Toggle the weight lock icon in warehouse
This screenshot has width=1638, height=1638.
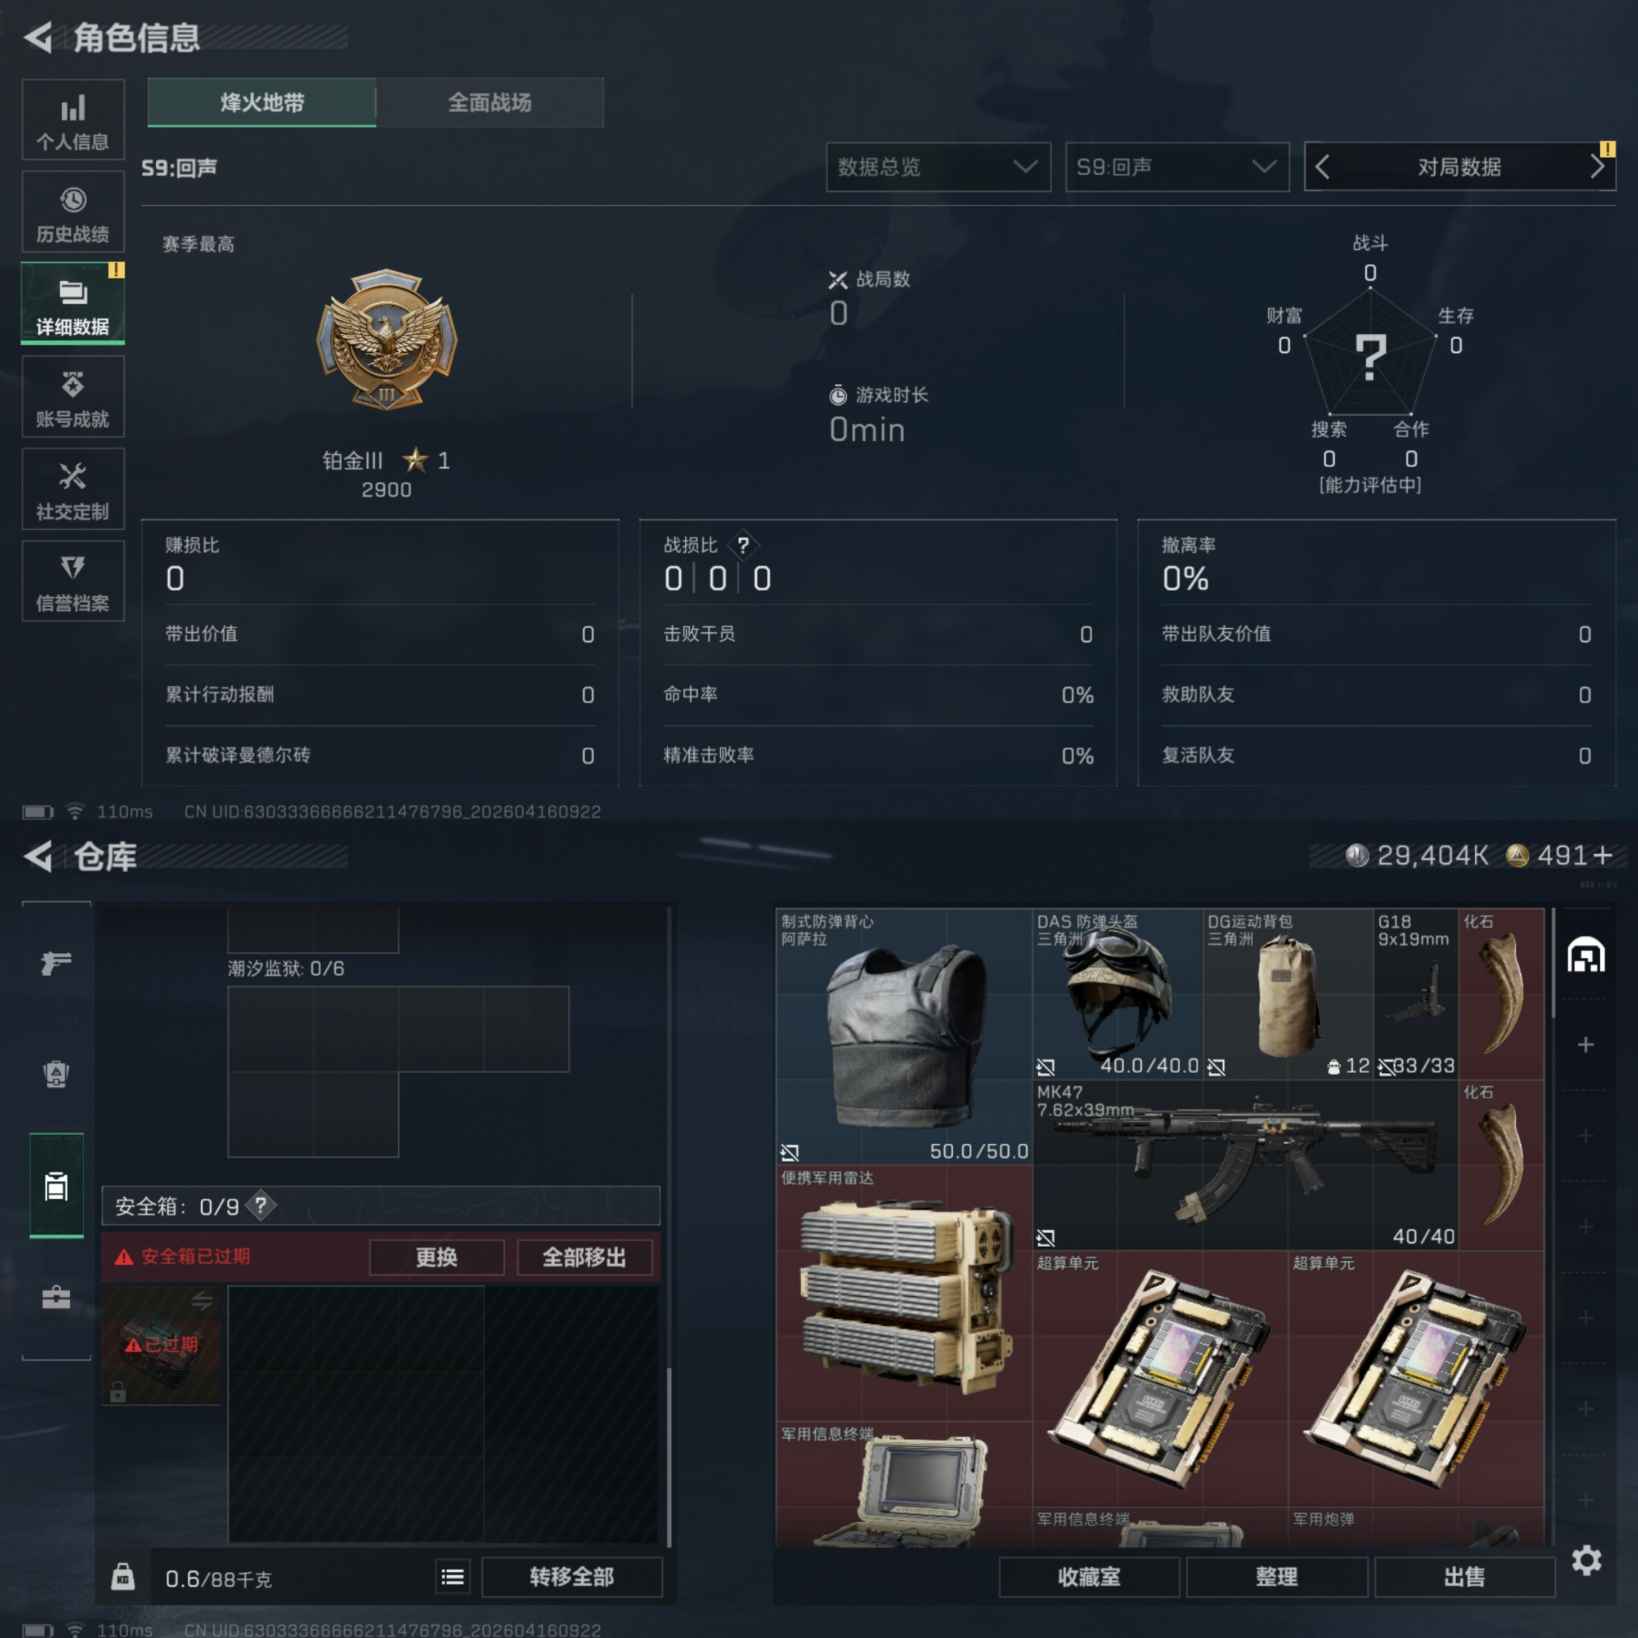coord(123,1577)
